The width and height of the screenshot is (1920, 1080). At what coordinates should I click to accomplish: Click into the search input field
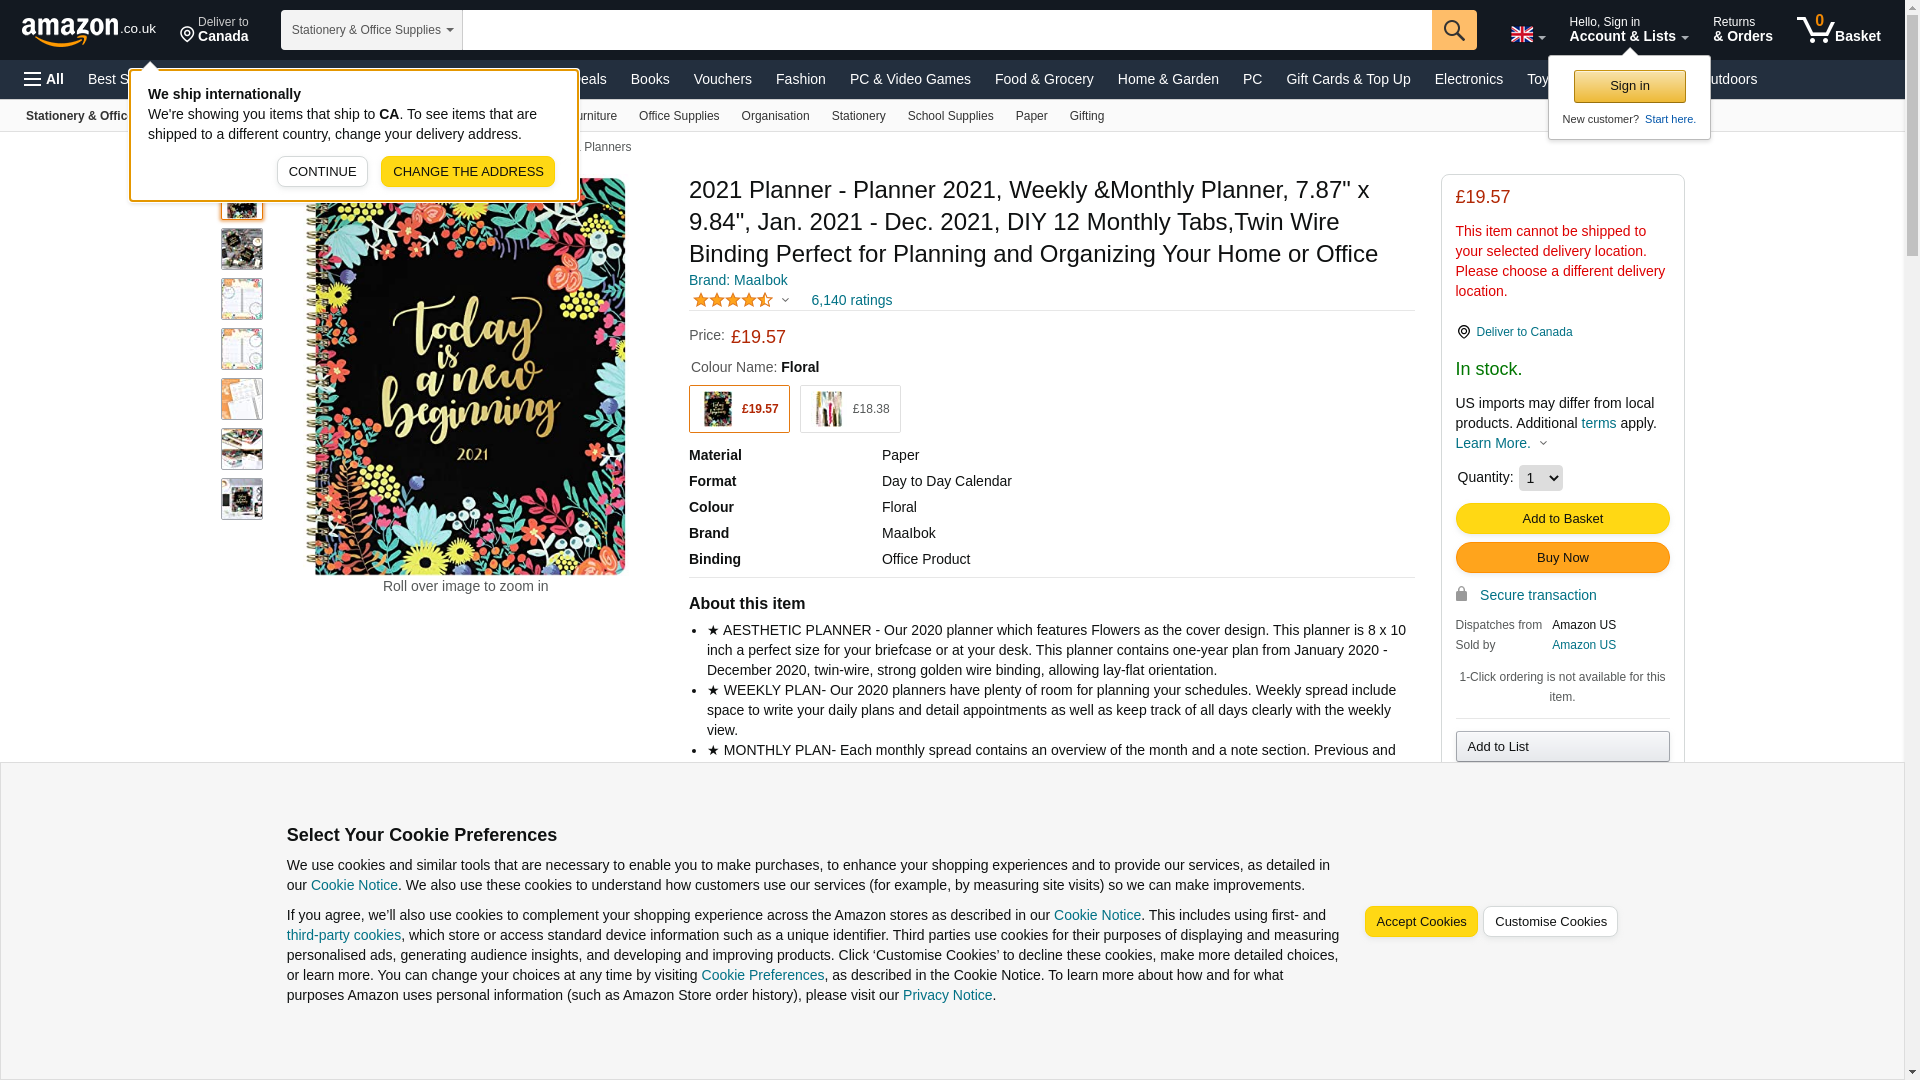coord(947,30)
